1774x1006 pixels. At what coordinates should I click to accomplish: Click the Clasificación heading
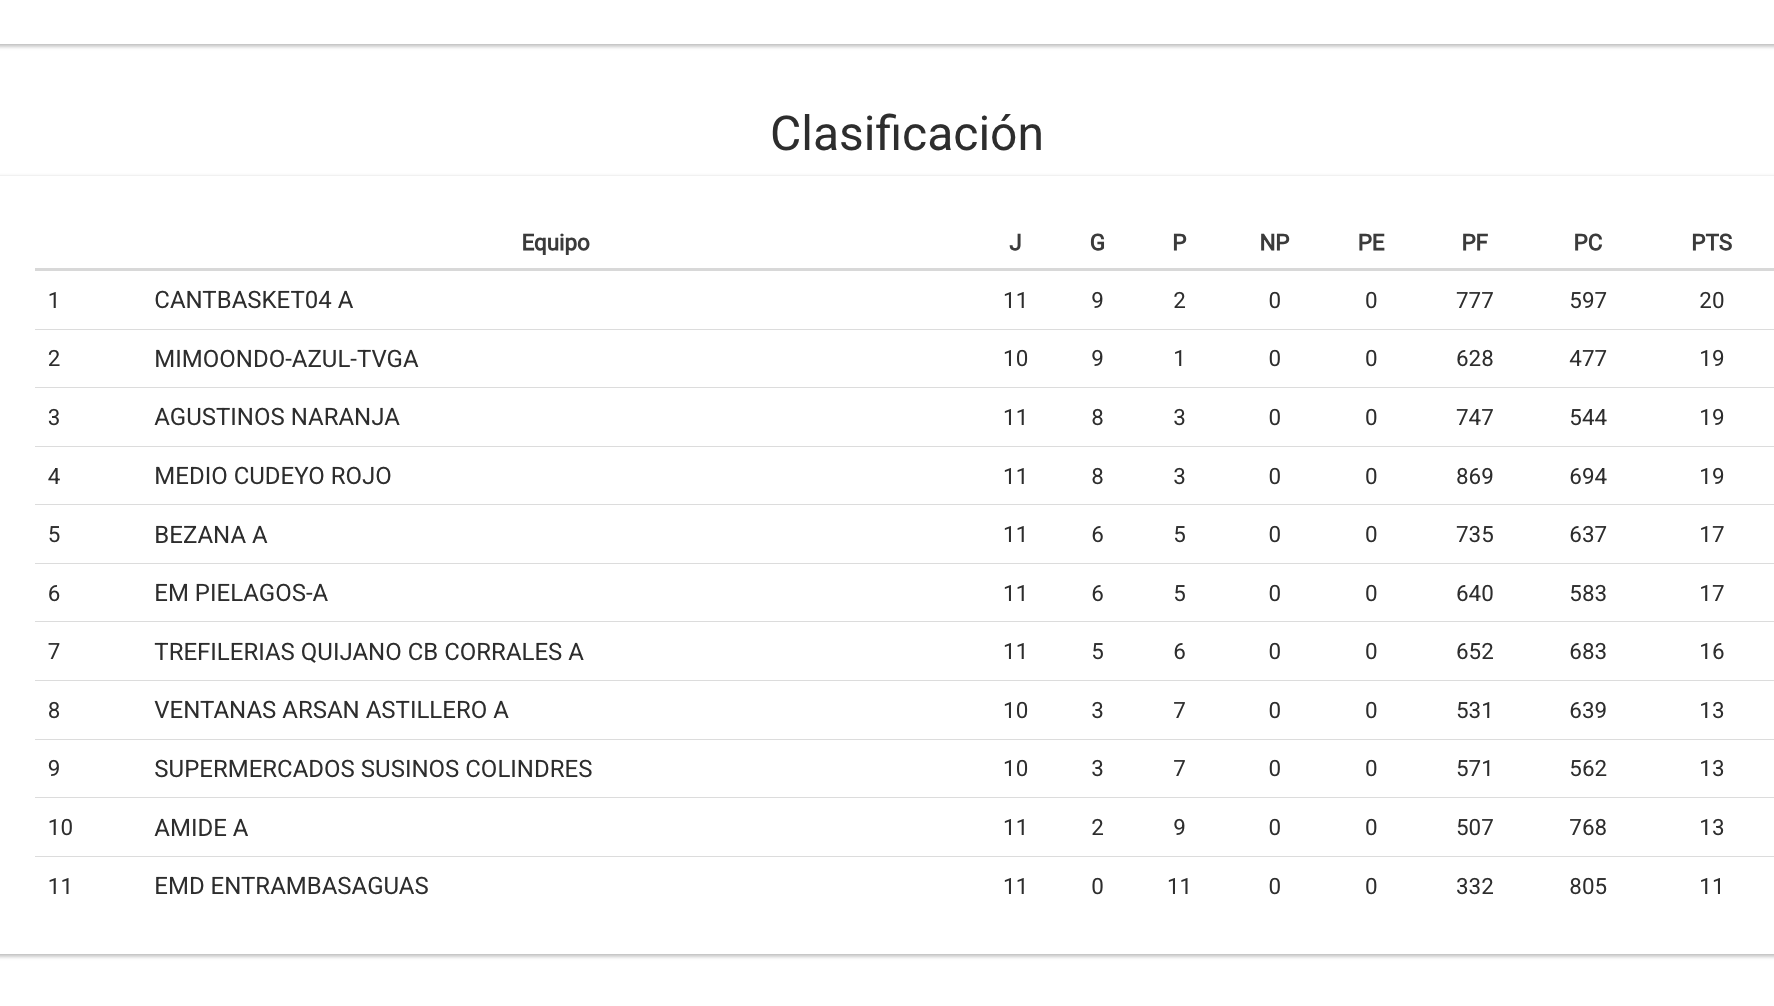906,134
